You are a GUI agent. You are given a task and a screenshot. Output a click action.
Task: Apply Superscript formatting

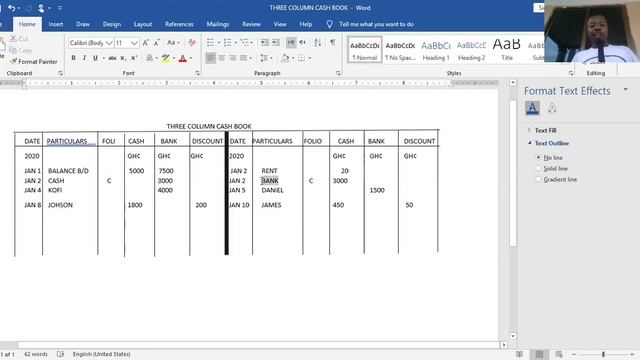(x=134, y=58)
